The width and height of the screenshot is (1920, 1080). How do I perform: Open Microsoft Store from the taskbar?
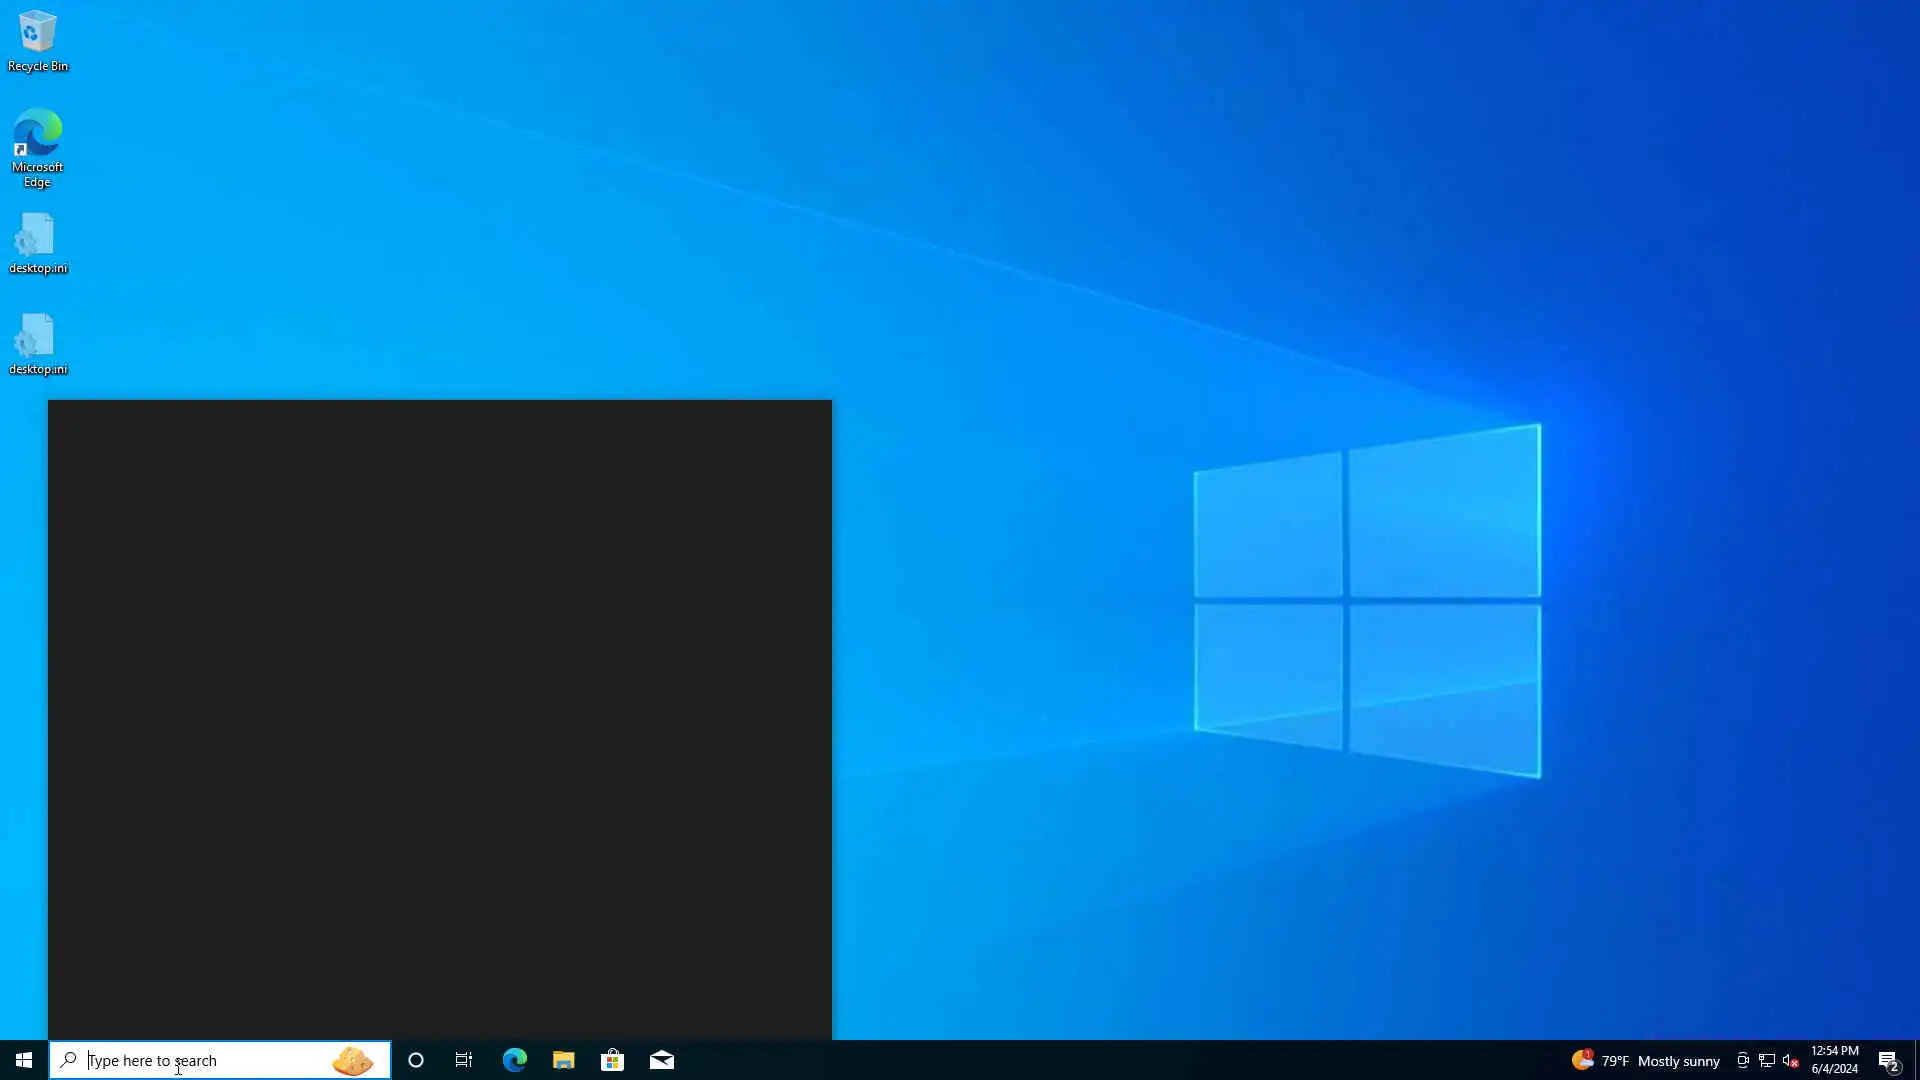[x=612, y=1060]
